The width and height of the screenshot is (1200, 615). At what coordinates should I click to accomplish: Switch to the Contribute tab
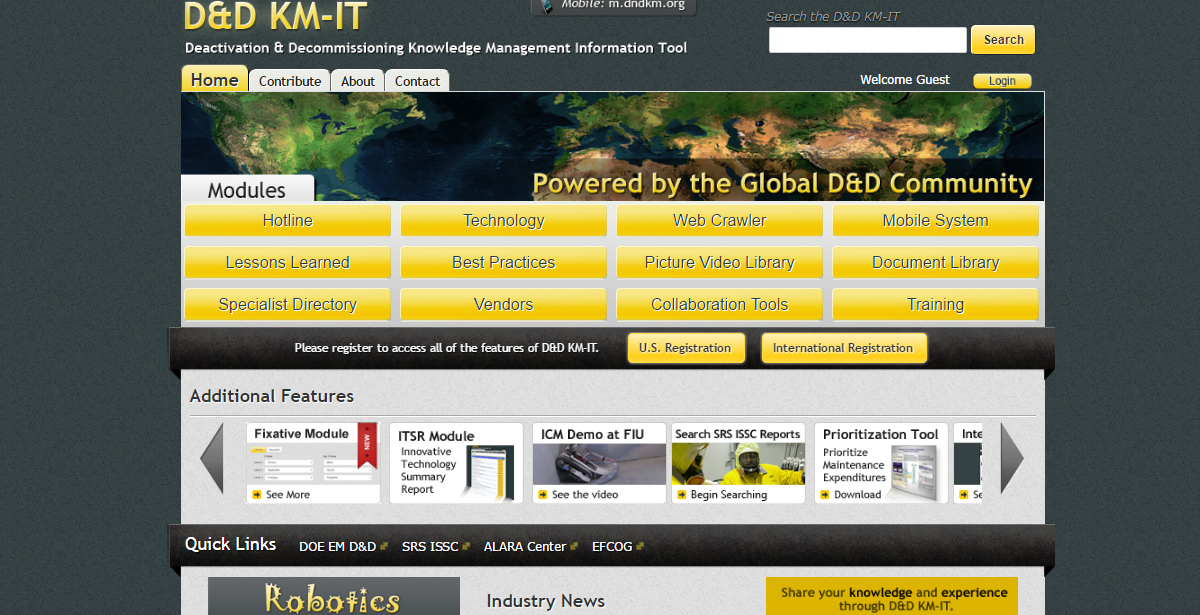(x=289, y=81)
